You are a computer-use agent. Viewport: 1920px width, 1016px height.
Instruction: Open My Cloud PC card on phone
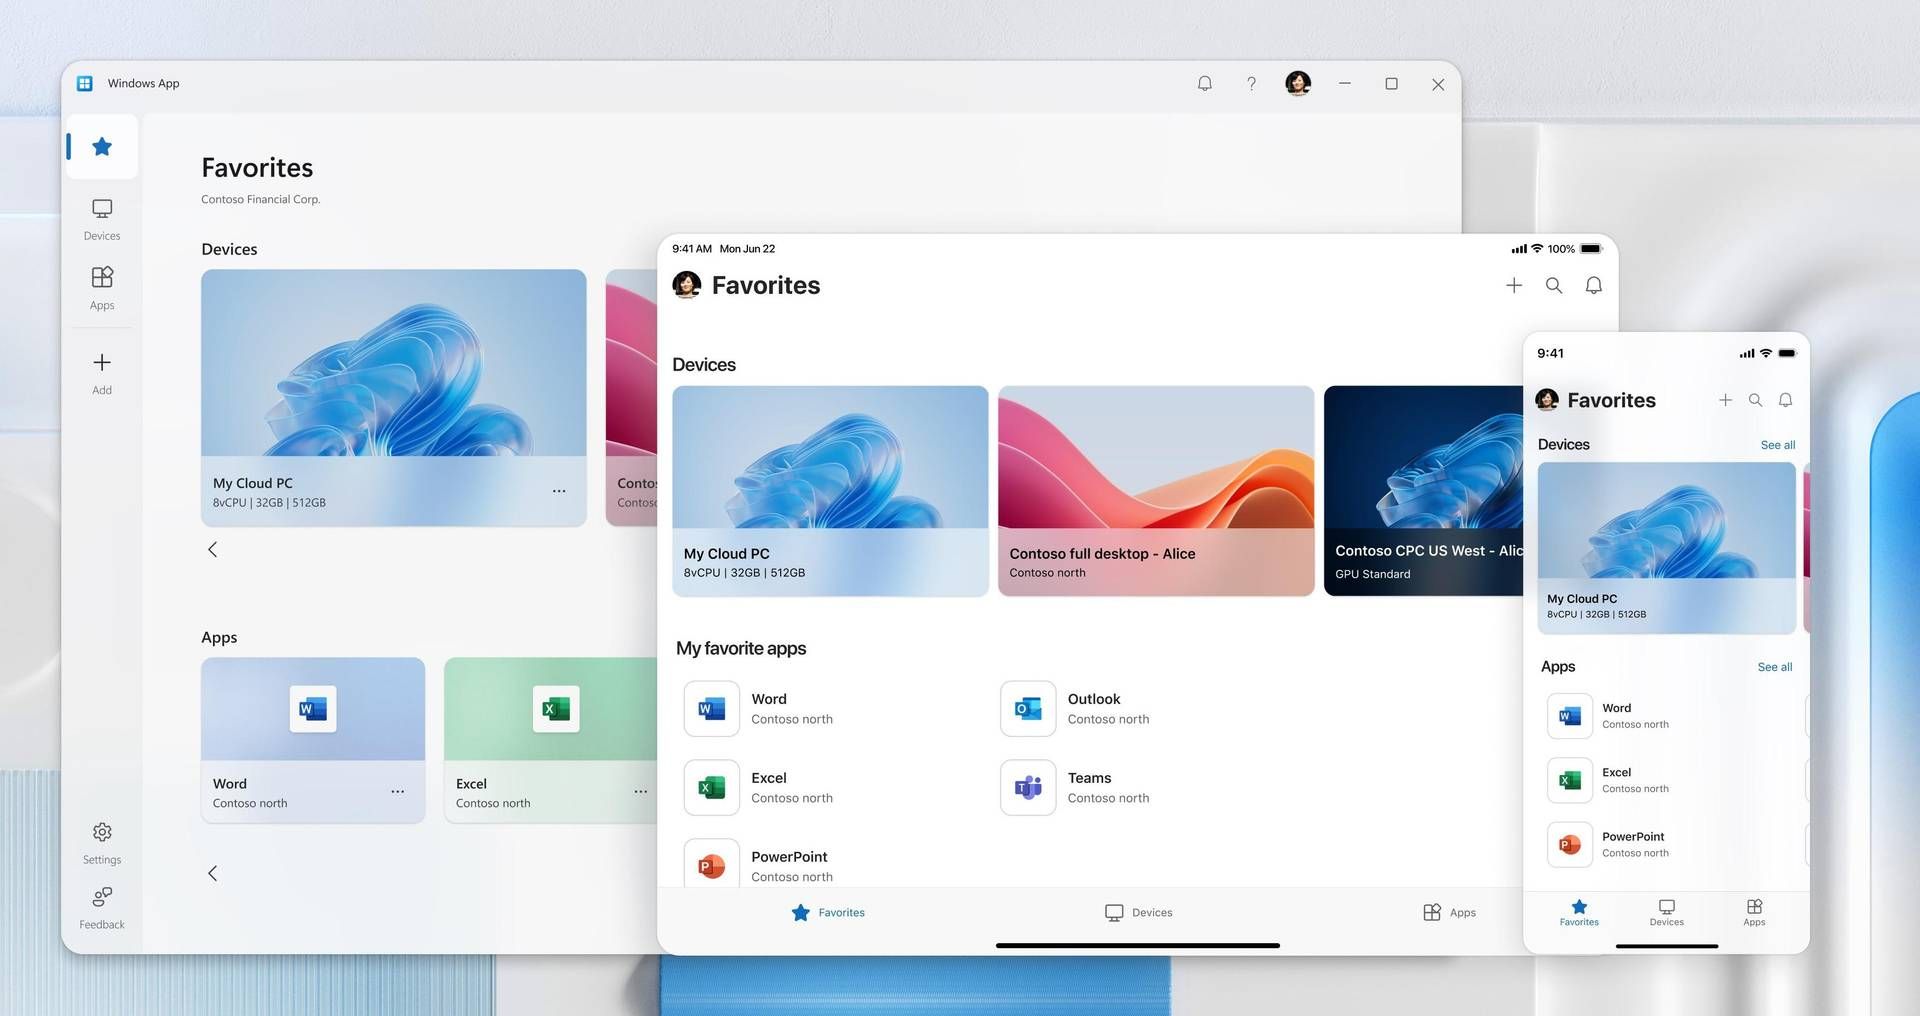pos(1667,548)
